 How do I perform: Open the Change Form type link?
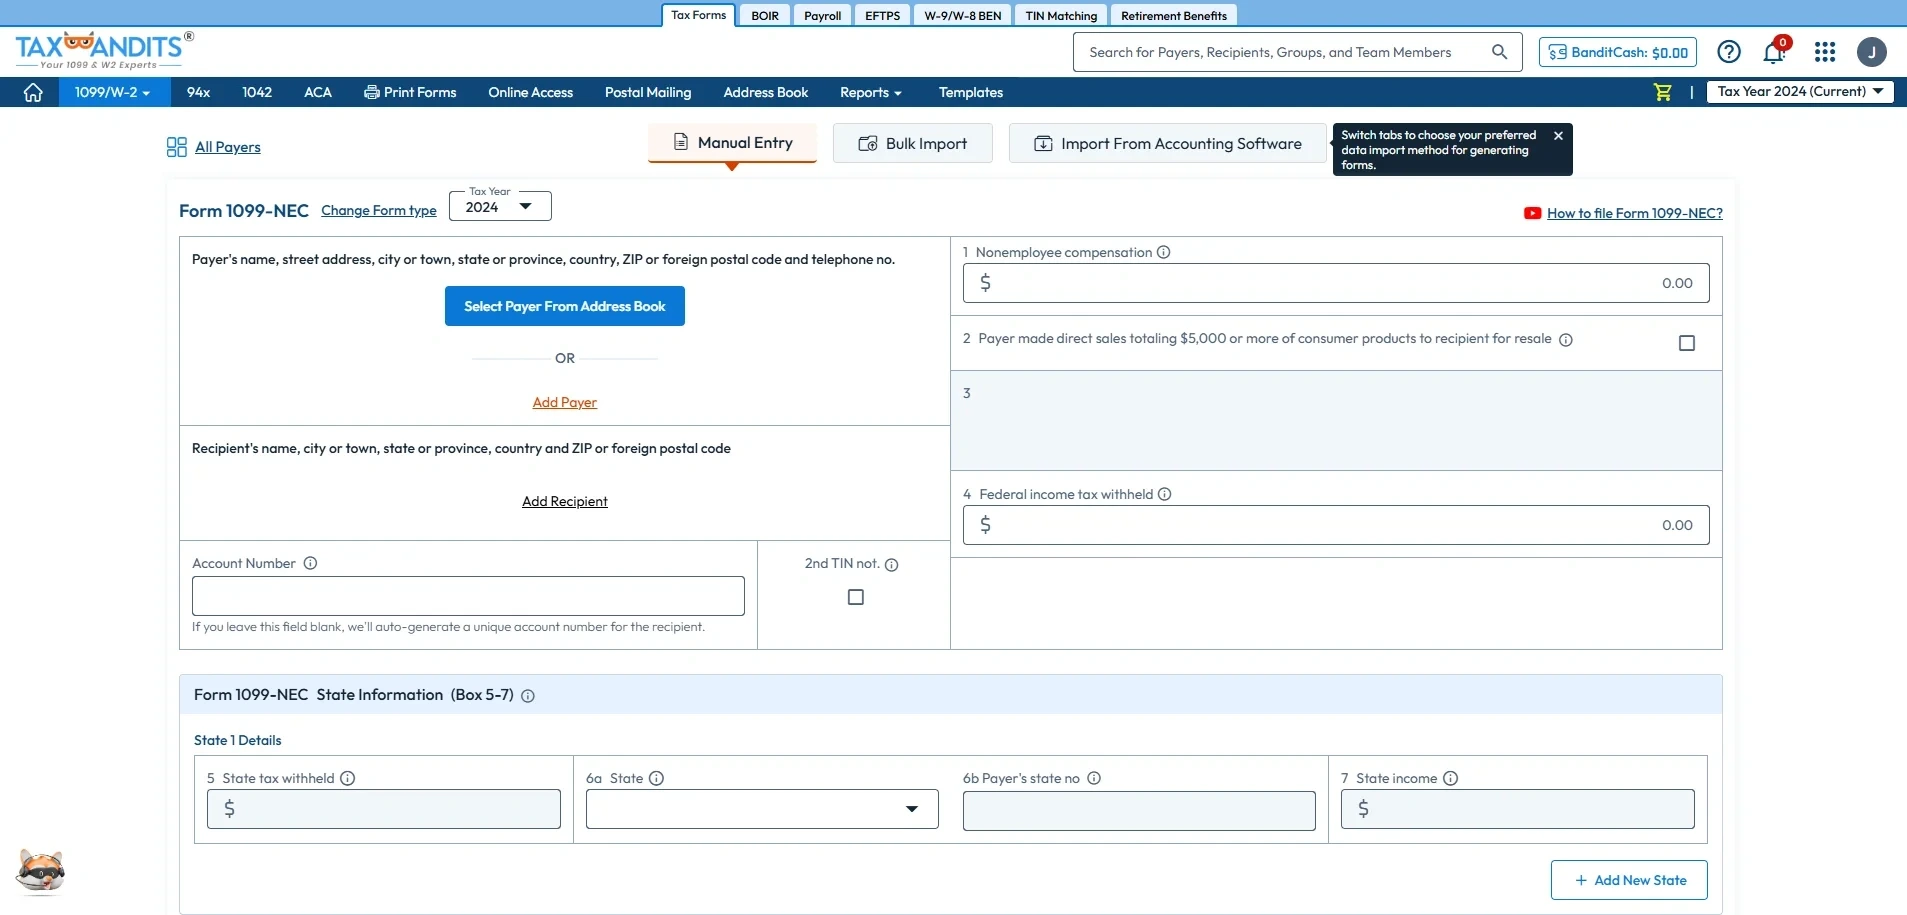[x=378, y=210]
